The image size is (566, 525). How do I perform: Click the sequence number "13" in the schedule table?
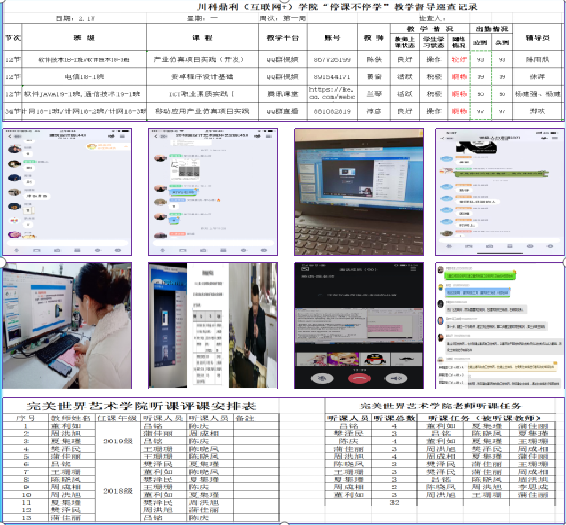[x=26, y=517]
